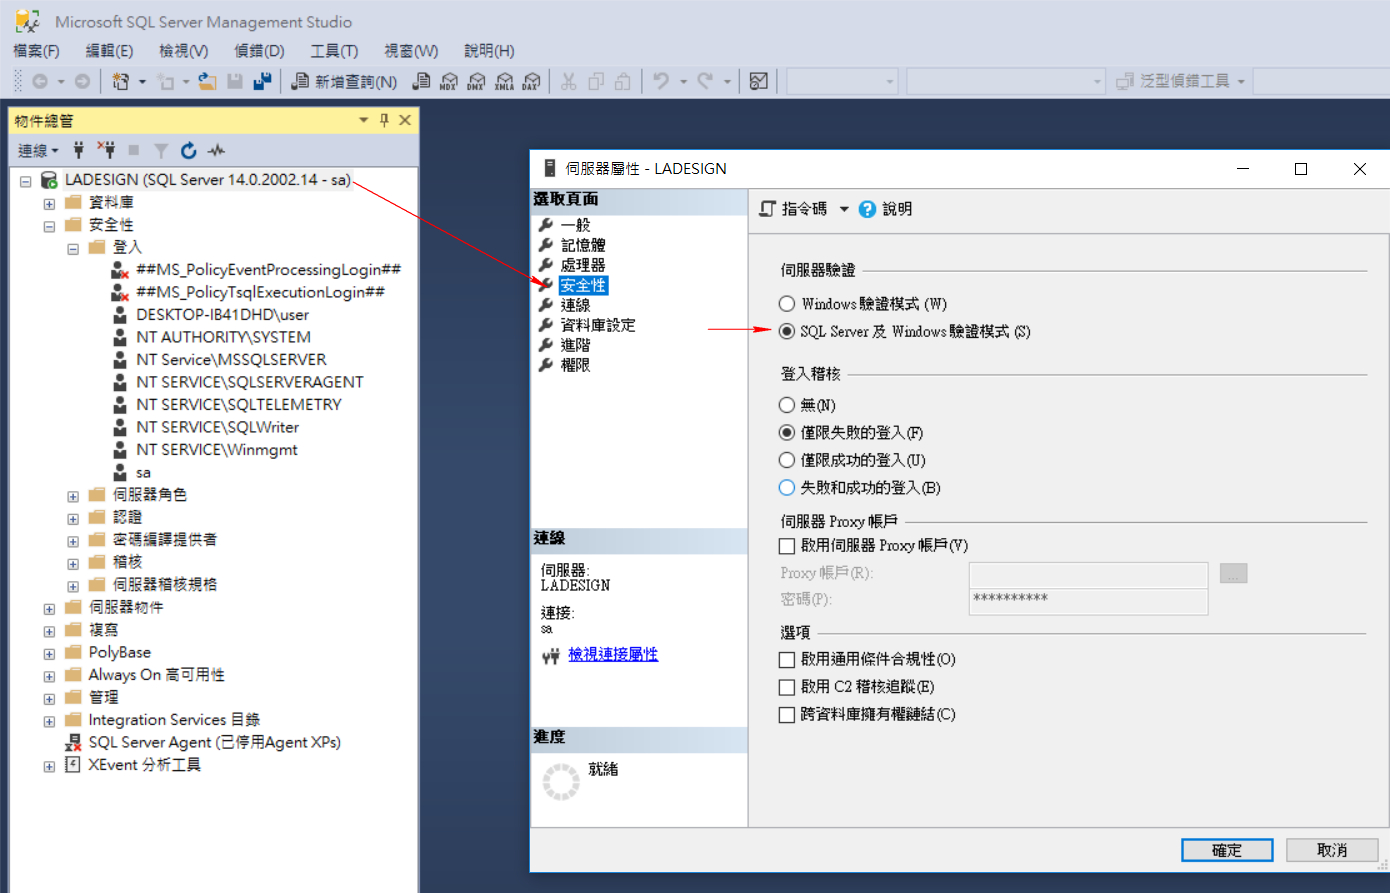Open the 工具(T) menu
The width and height of the screenshot is (1390, 893).
coord(334,50)
